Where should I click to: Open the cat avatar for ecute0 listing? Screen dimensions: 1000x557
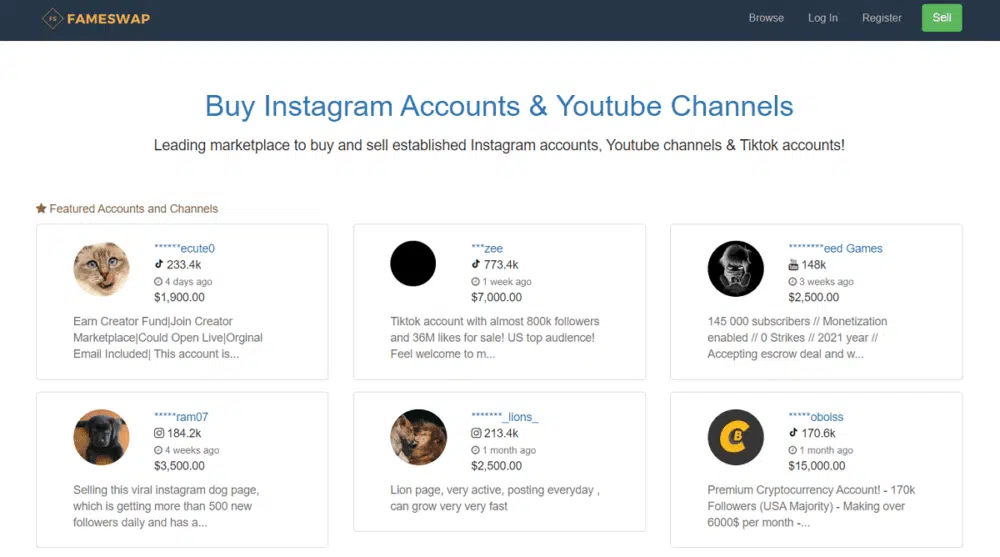[101, 269]
